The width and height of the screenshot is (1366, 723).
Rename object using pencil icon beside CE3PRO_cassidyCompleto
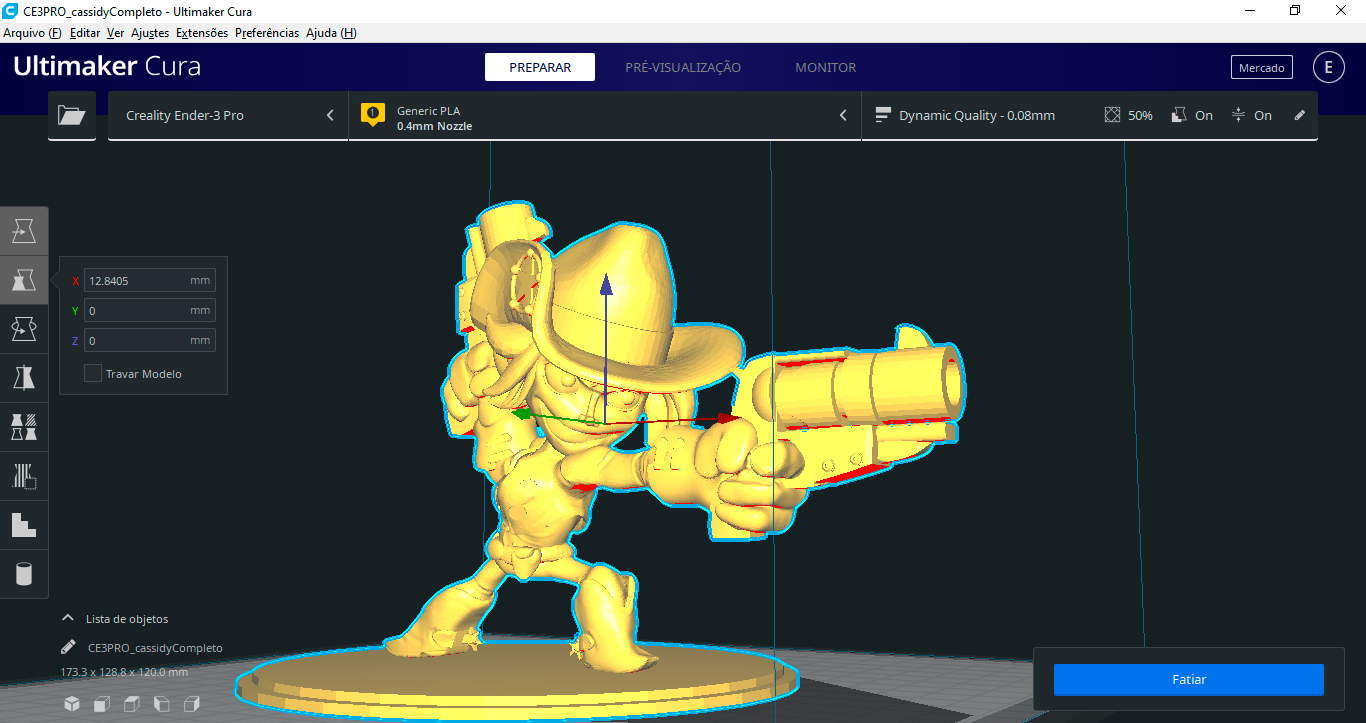[x=68, y=647]
